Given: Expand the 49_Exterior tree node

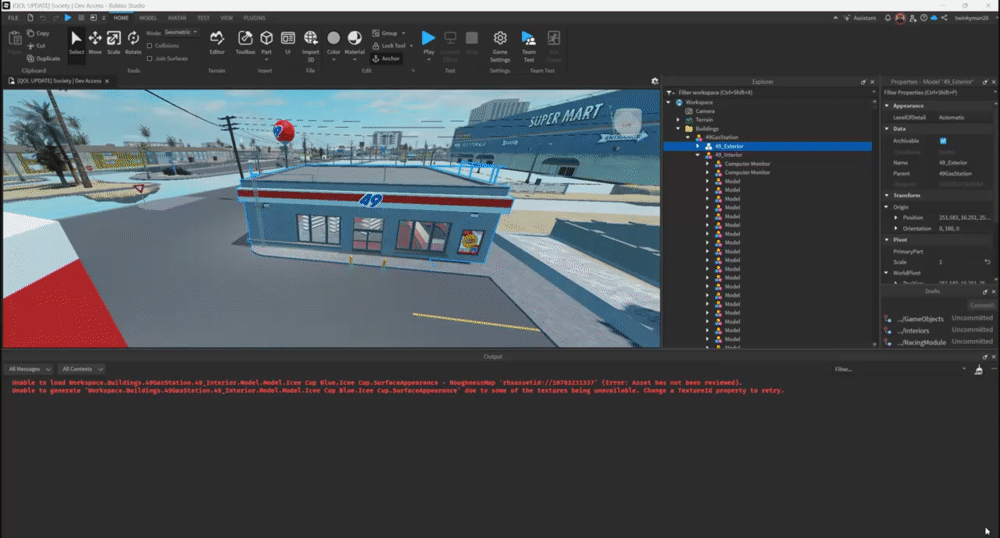Looking at the screenshot, I should click(698, 146).
